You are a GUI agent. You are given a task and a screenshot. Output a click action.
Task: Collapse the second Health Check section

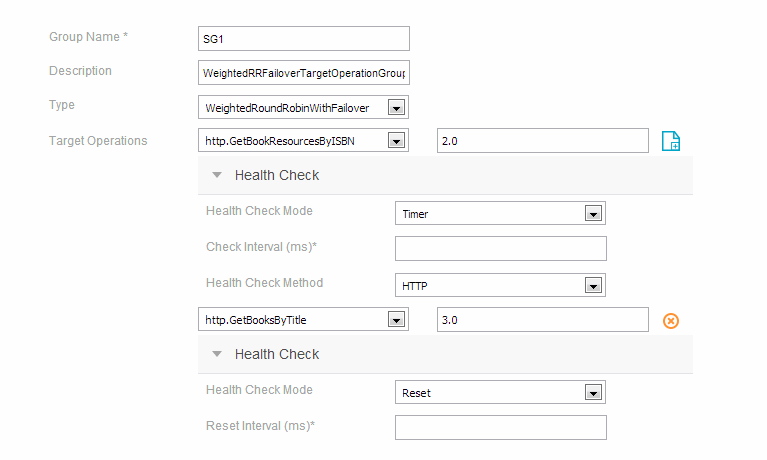tap(217, 354)
